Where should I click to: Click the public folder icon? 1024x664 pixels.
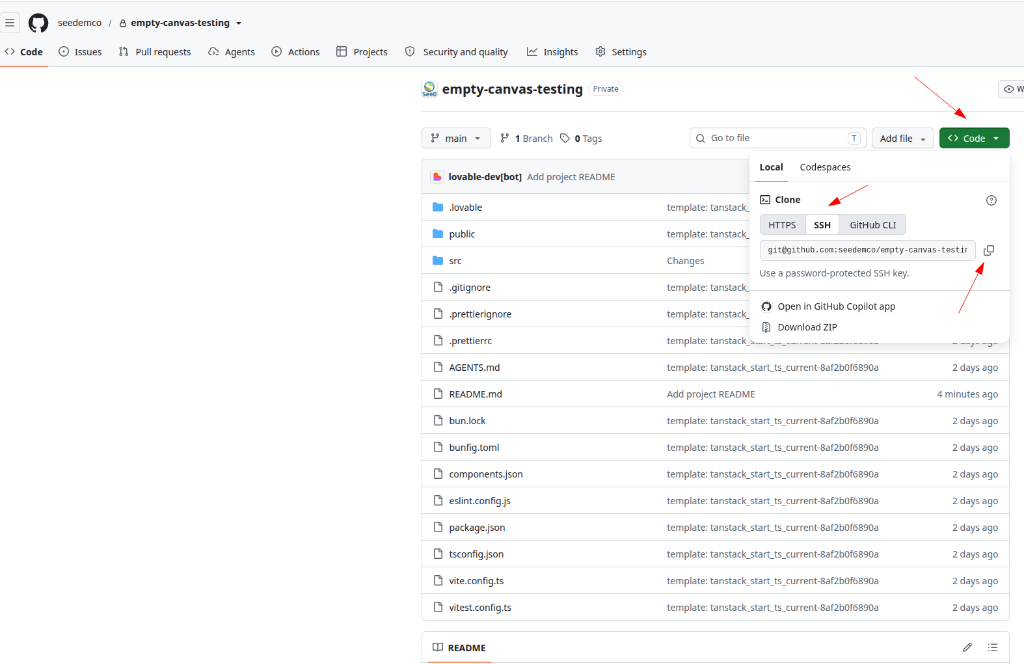tap(438, 234)
